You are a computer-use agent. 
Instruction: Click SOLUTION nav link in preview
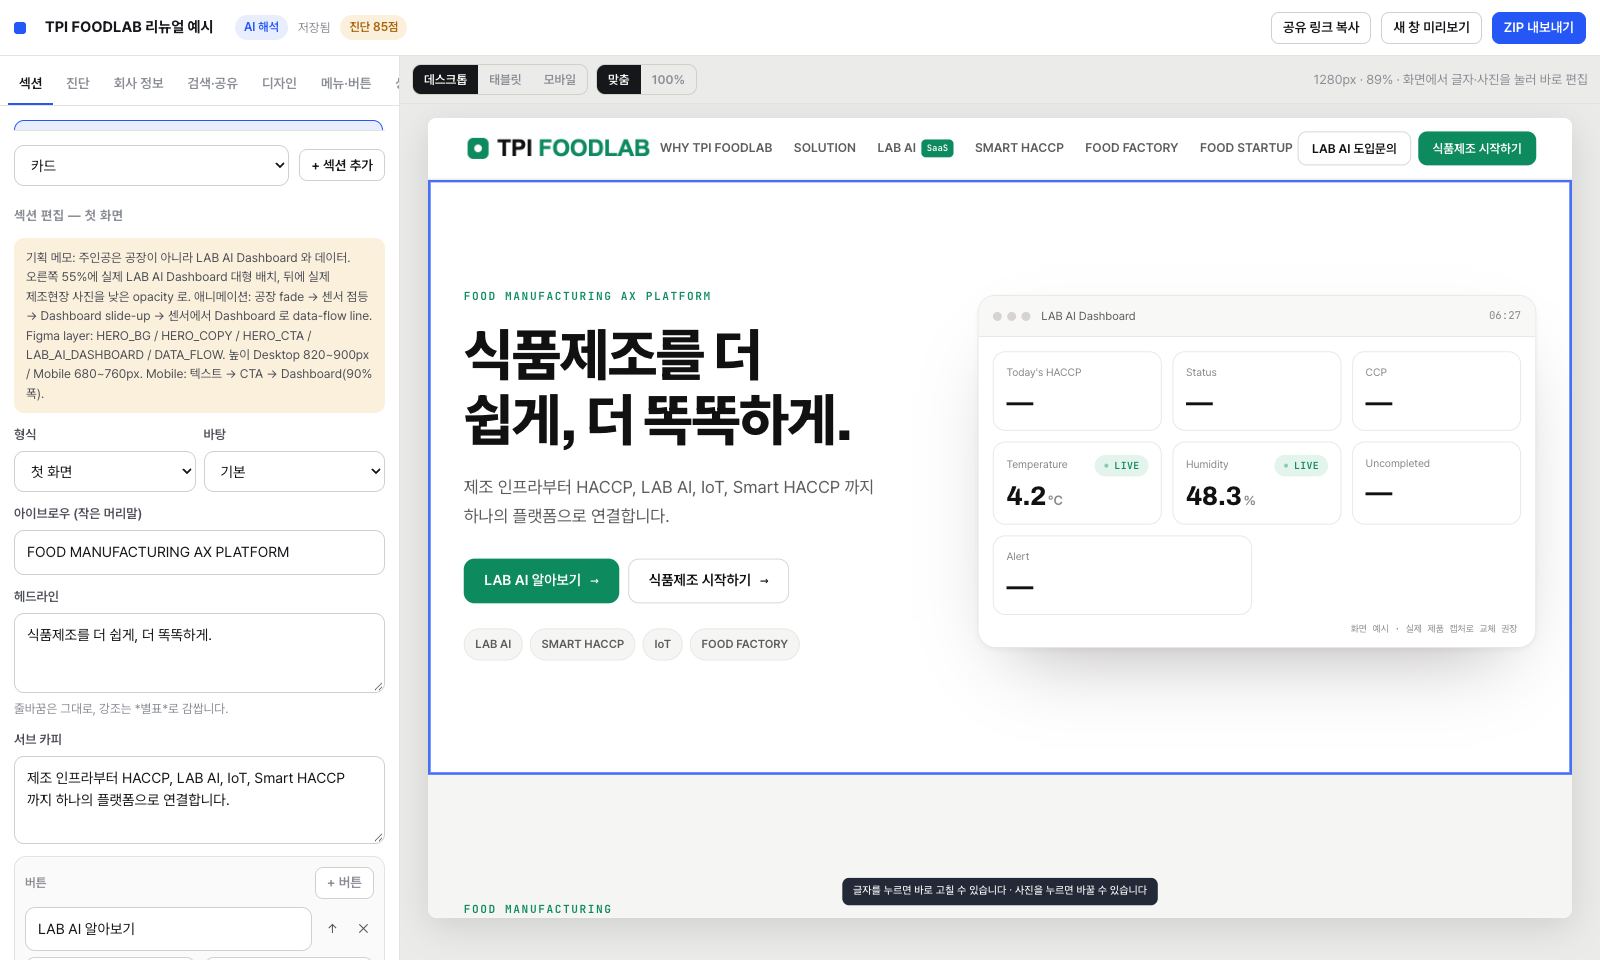tap(825, 148)
